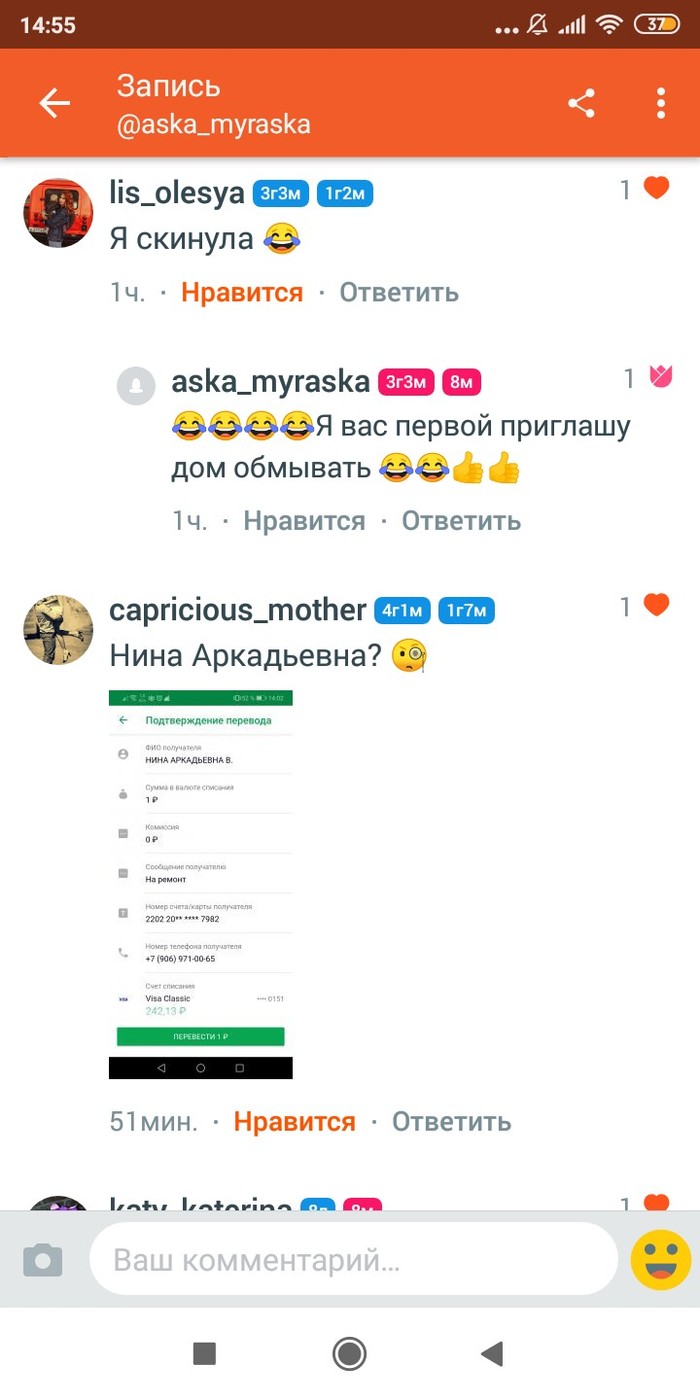Open capricious_mother profile avatar
Screen dimensions: 700x1400
[58, 630]
